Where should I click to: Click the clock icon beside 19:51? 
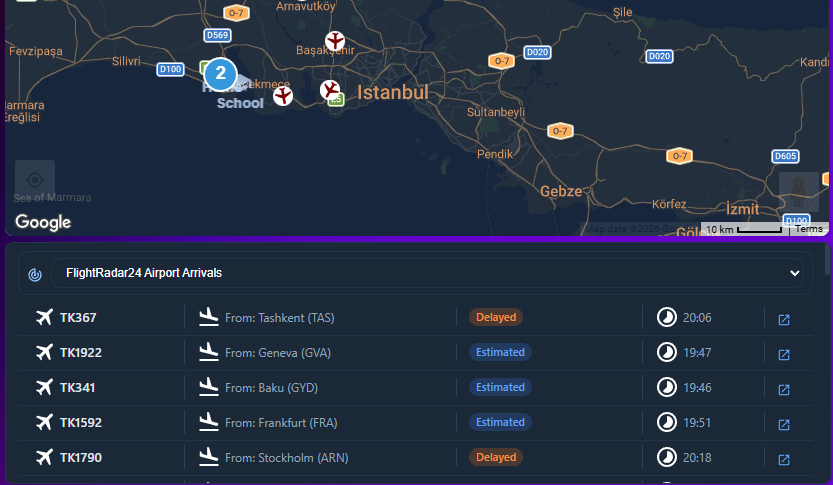click(x=667, y=422)
